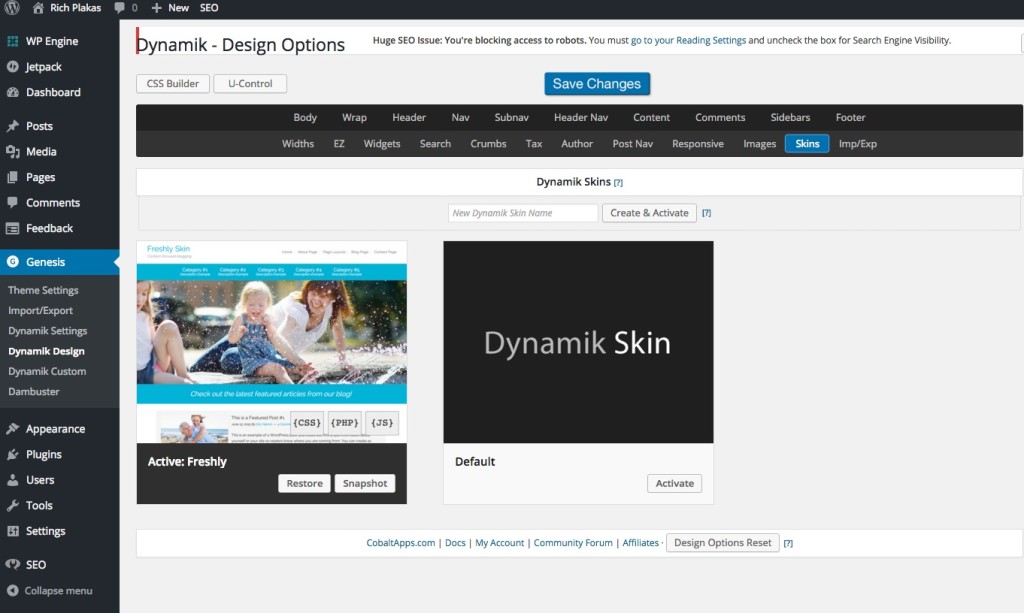Open help tooltip beside Create & Activate
This screenshot has height=613, width=1024.
pyautogui.click(x=707, y=213)
